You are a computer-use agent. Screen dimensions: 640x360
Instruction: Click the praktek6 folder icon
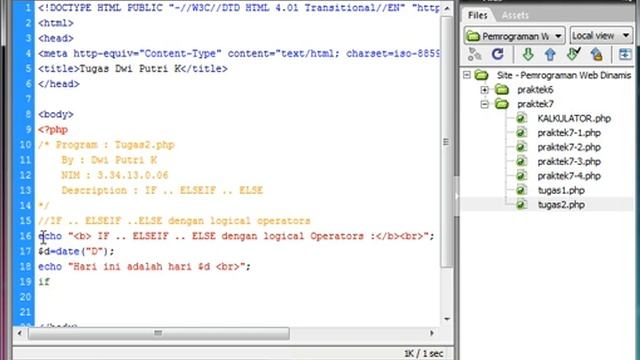[502, 89]
